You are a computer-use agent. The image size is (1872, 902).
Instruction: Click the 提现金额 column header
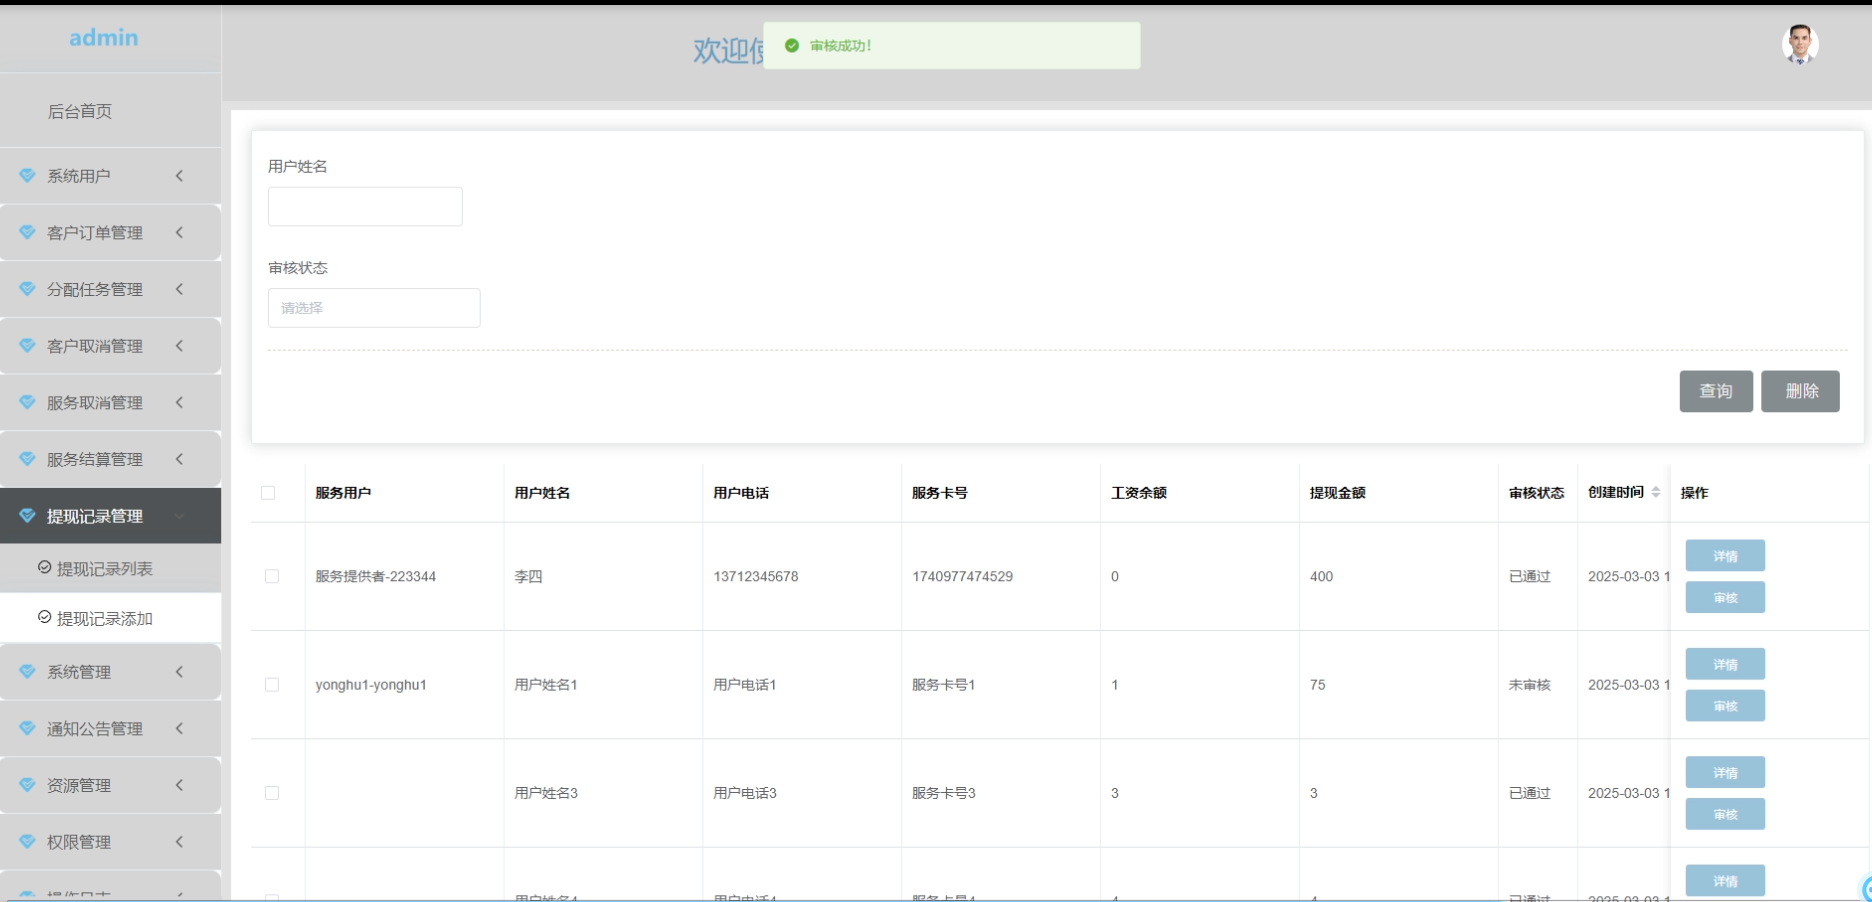click(x=1338, y=493)
